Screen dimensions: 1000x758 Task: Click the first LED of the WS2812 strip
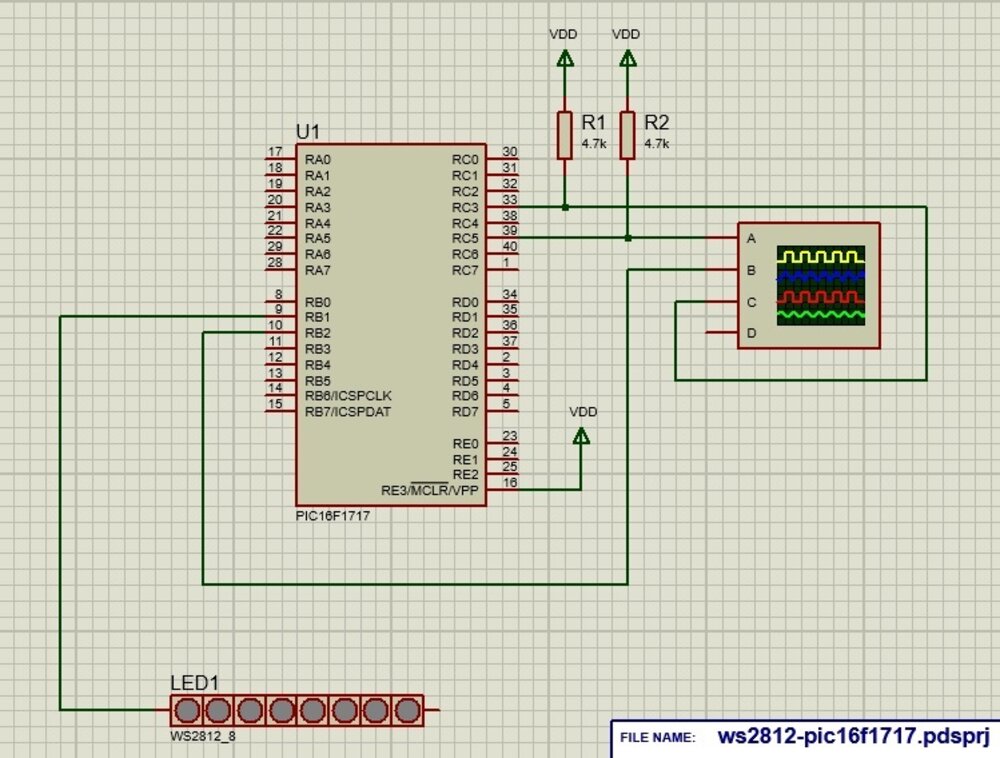click(x=187, y=710)
